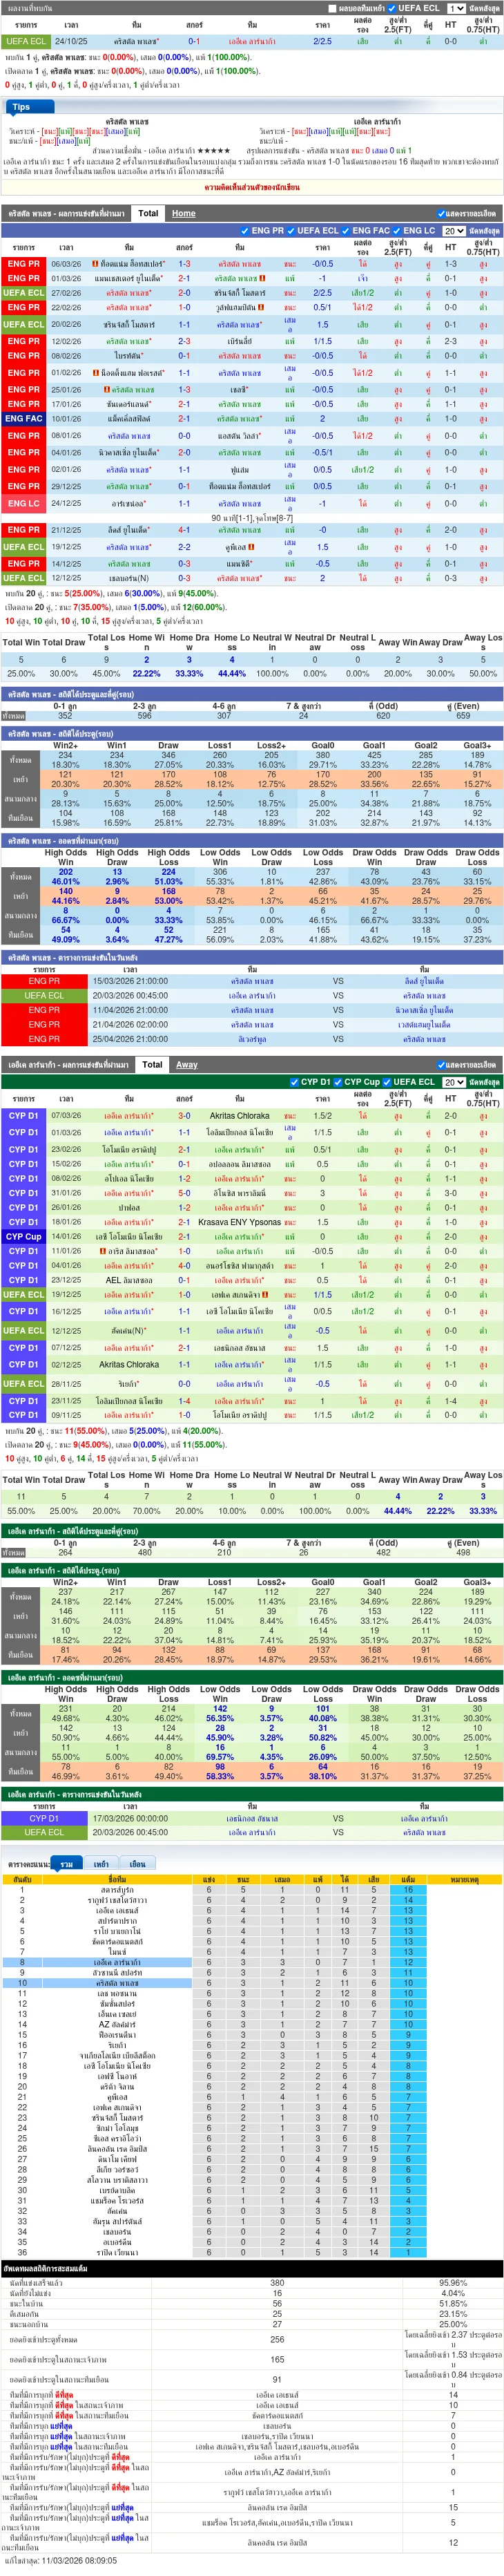The height and width of the screenshot is (2576, 504).
Task: Uncheck the CYP D1 league filter
Action: (294, 1082)
